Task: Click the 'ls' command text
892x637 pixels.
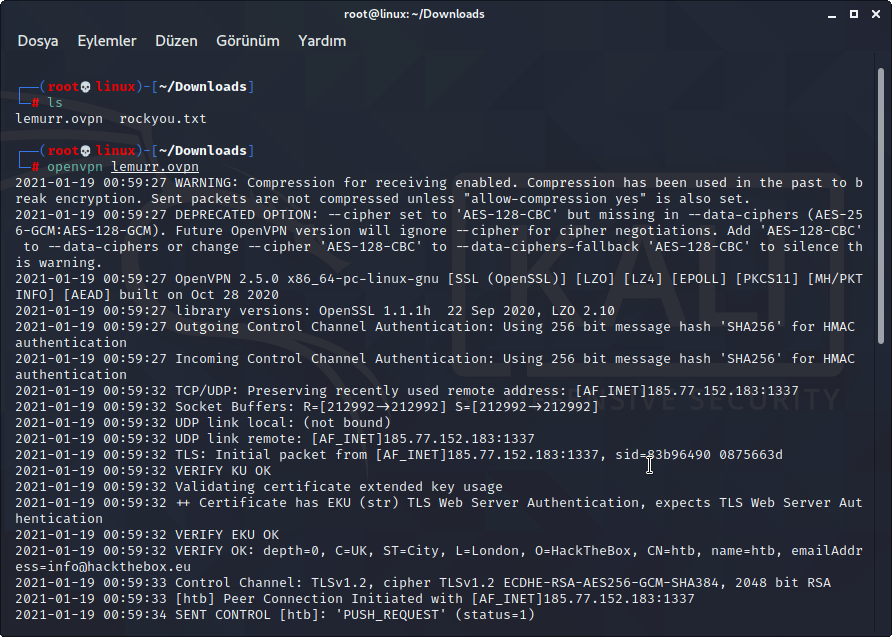Action: pyautogui.click(x=55, y=103)
